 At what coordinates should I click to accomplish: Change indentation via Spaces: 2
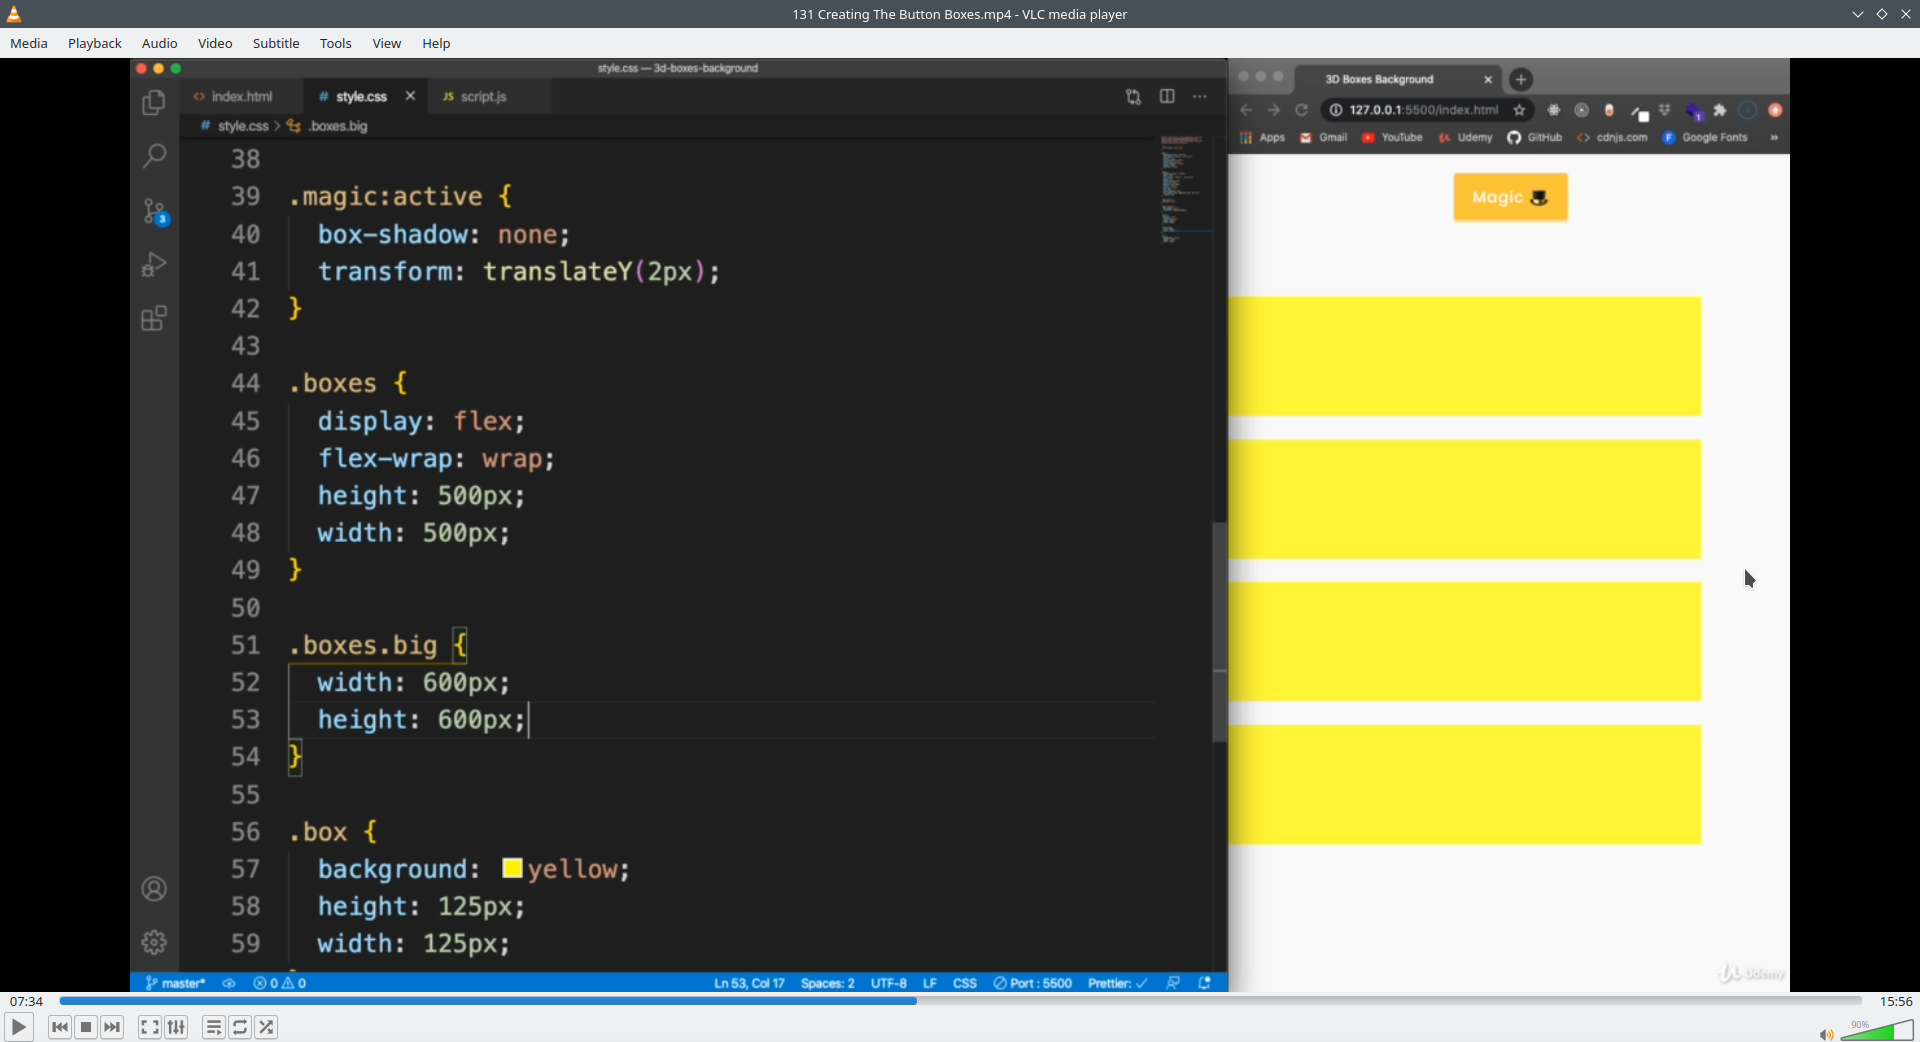(827, 983)
